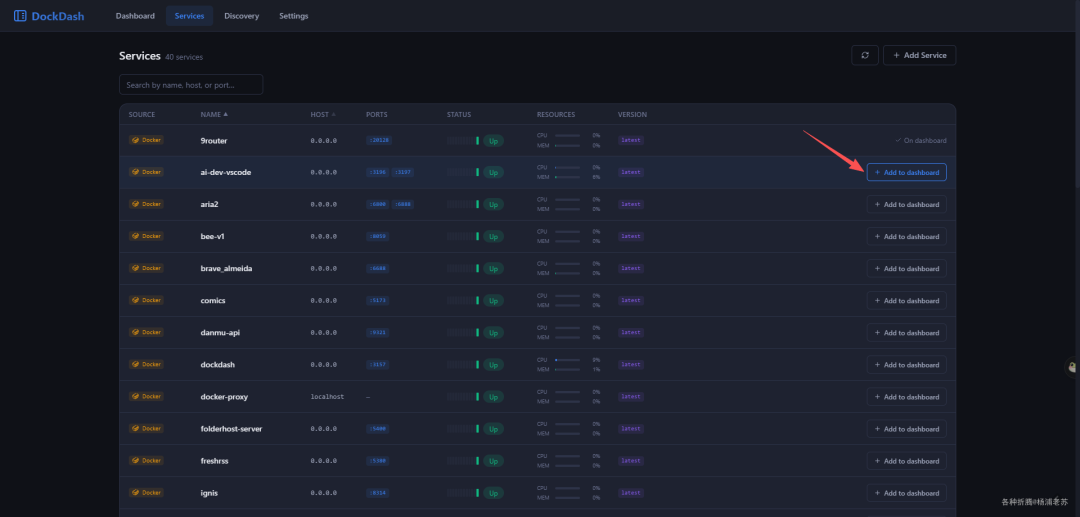Viewport: 1080px width, 517px height.
Task: Add dockdash service to dashboard
Action: 906,364
